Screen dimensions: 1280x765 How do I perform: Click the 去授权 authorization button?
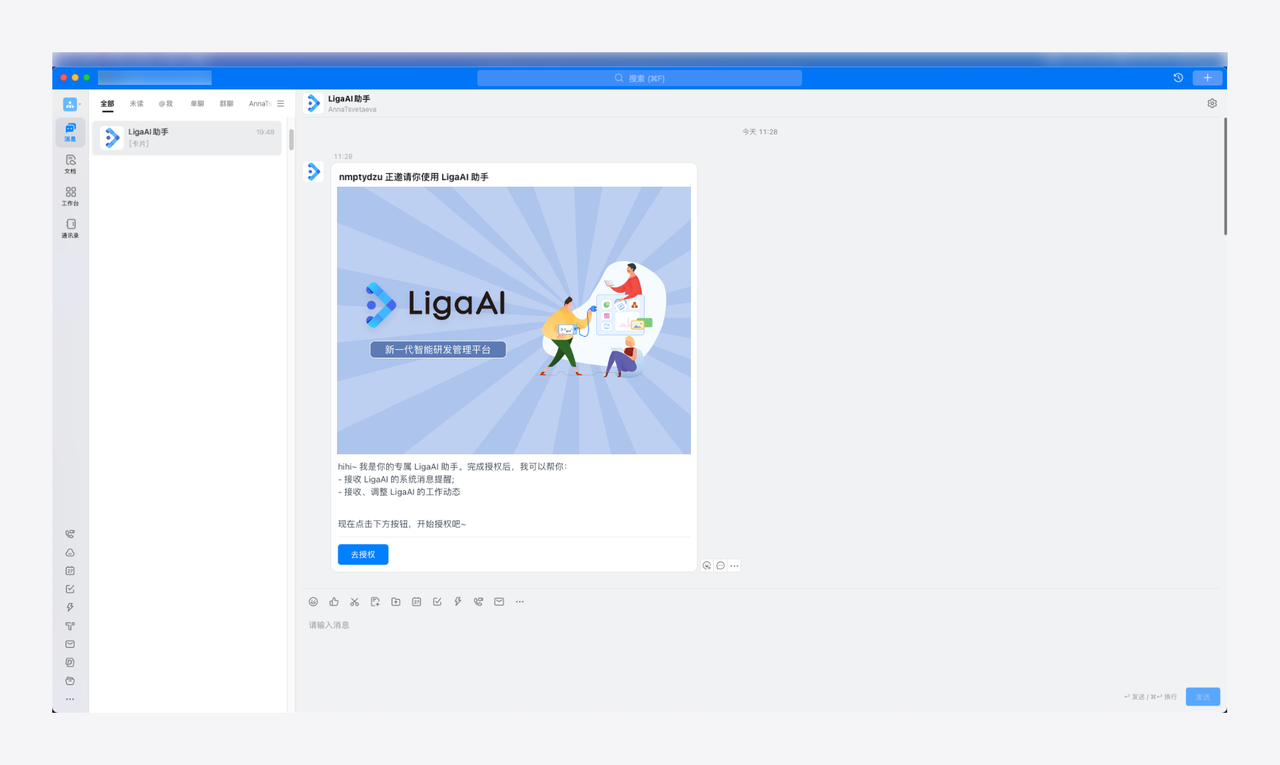[x=362, y=554]
